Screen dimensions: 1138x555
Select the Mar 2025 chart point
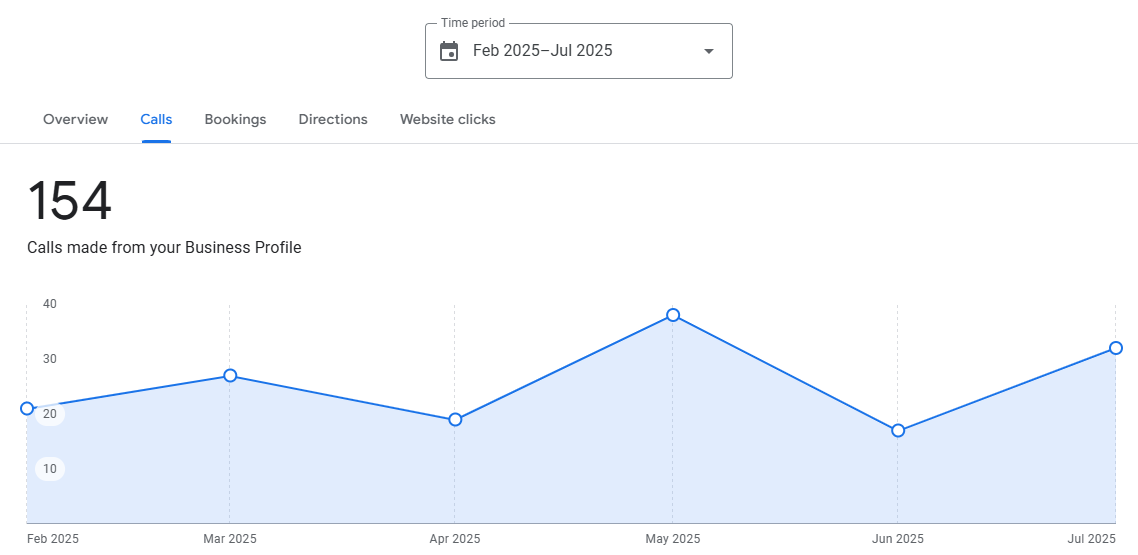230,376
